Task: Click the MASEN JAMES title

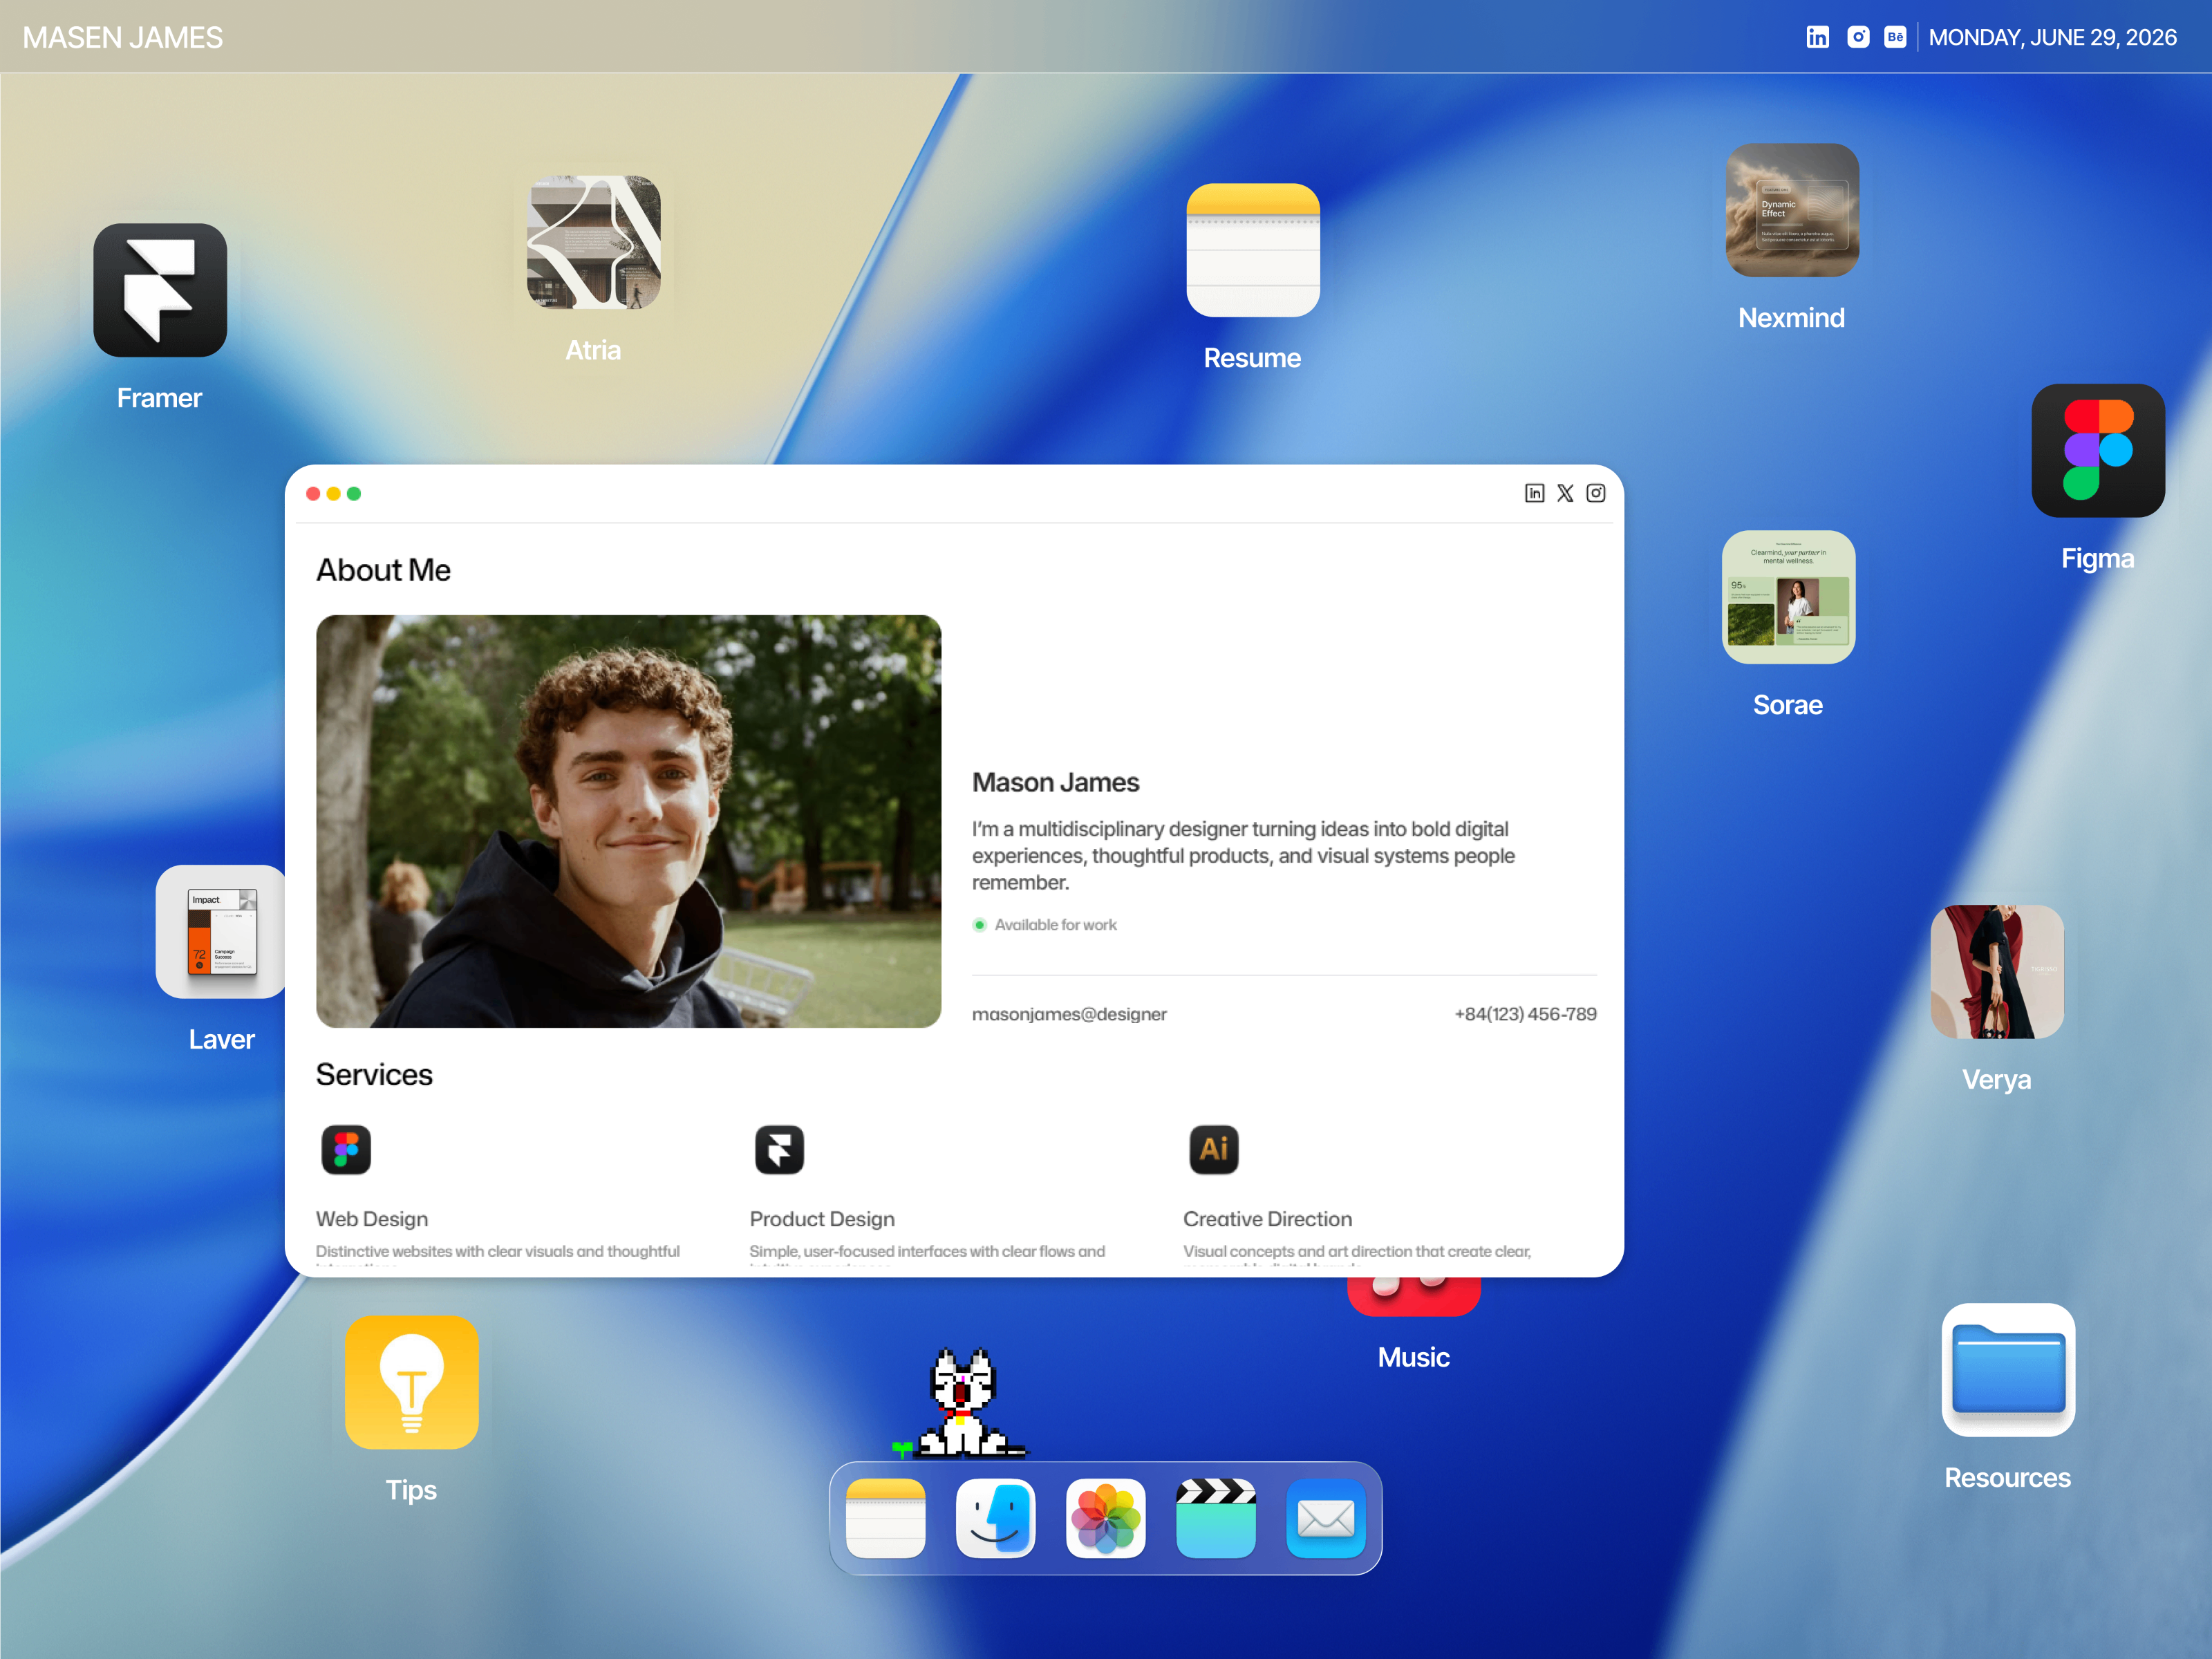Action: click(123, 37)
